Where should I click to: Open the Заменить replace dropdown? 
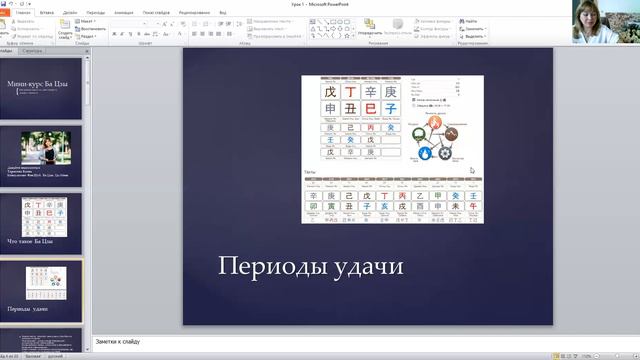coord(473,29)
